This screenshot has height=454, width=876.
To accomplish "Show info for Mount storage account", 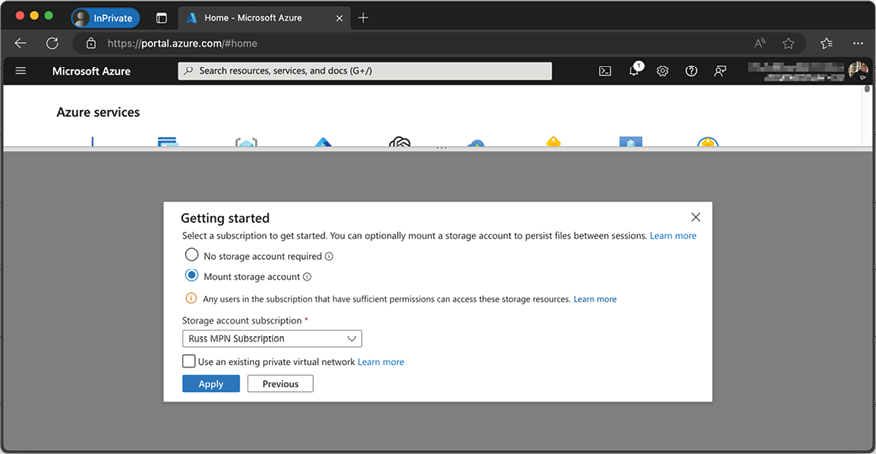I will click(x=307, y=276).
